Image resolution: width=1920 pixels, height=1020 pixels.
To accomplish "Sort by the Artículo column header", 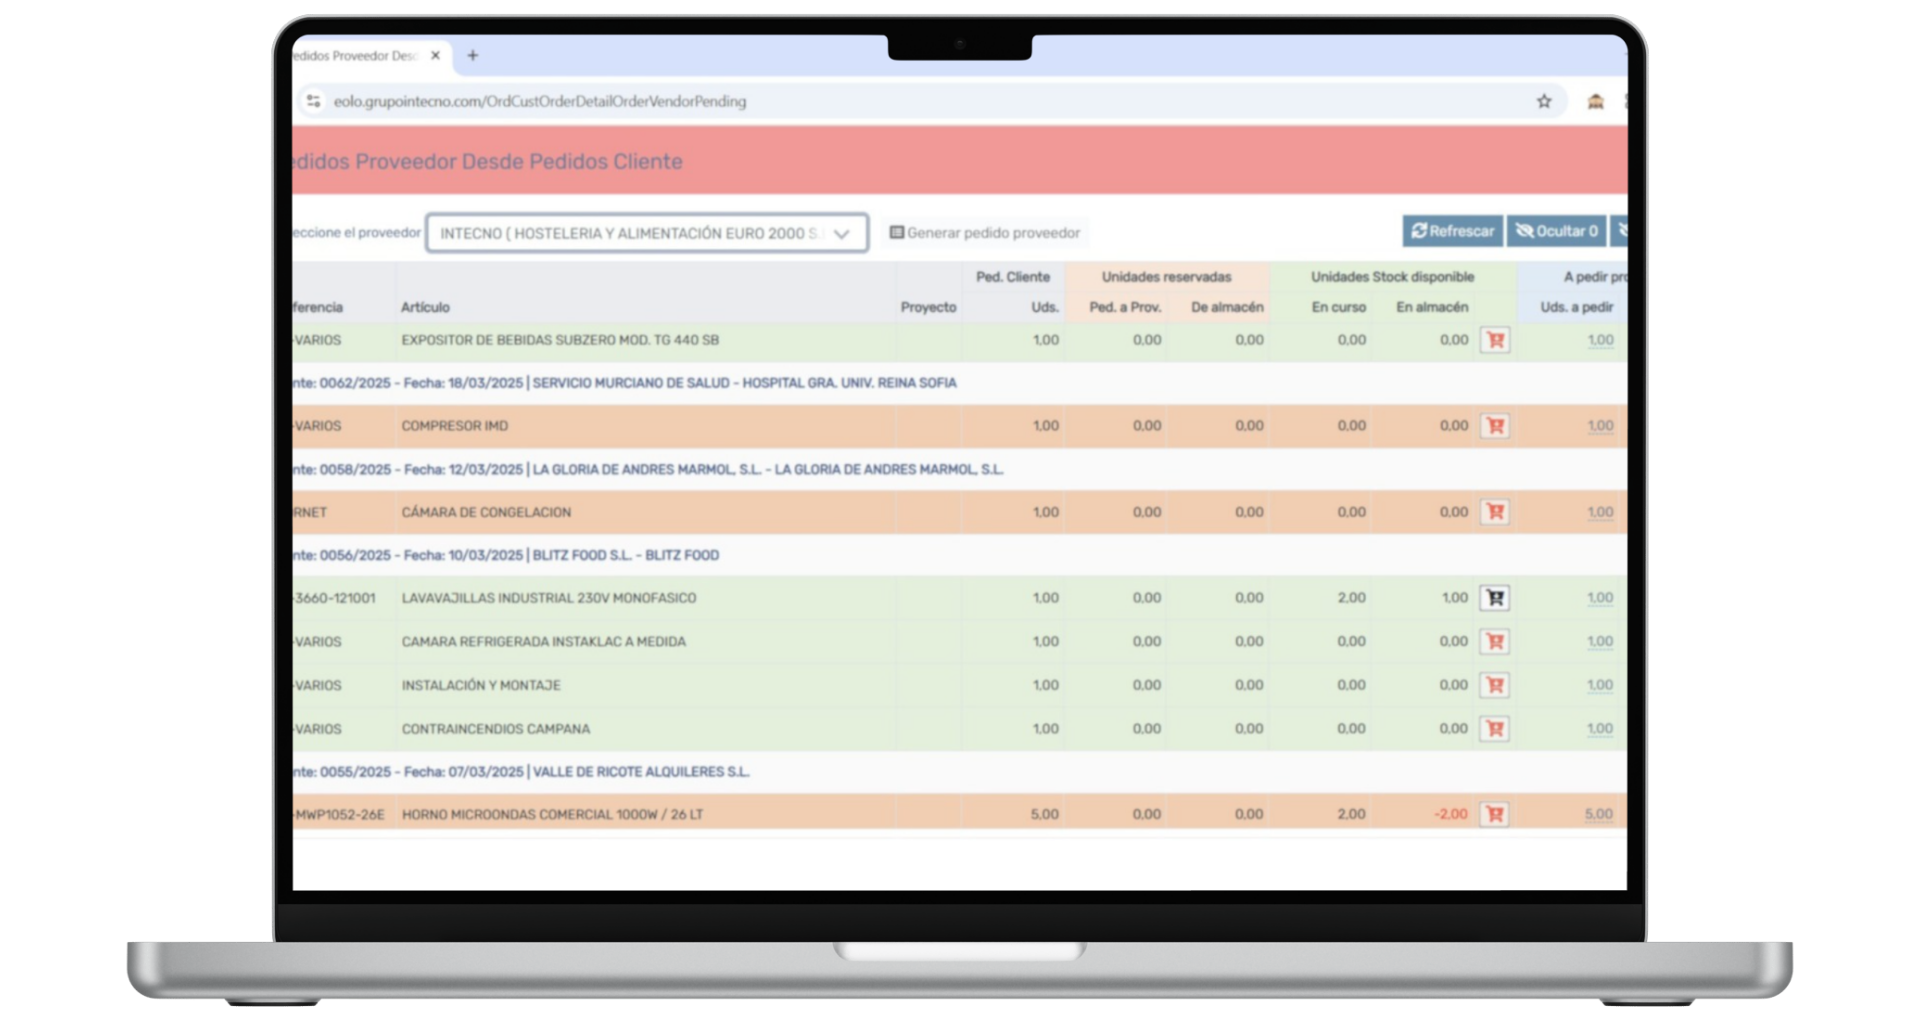I will pos(425,307).
